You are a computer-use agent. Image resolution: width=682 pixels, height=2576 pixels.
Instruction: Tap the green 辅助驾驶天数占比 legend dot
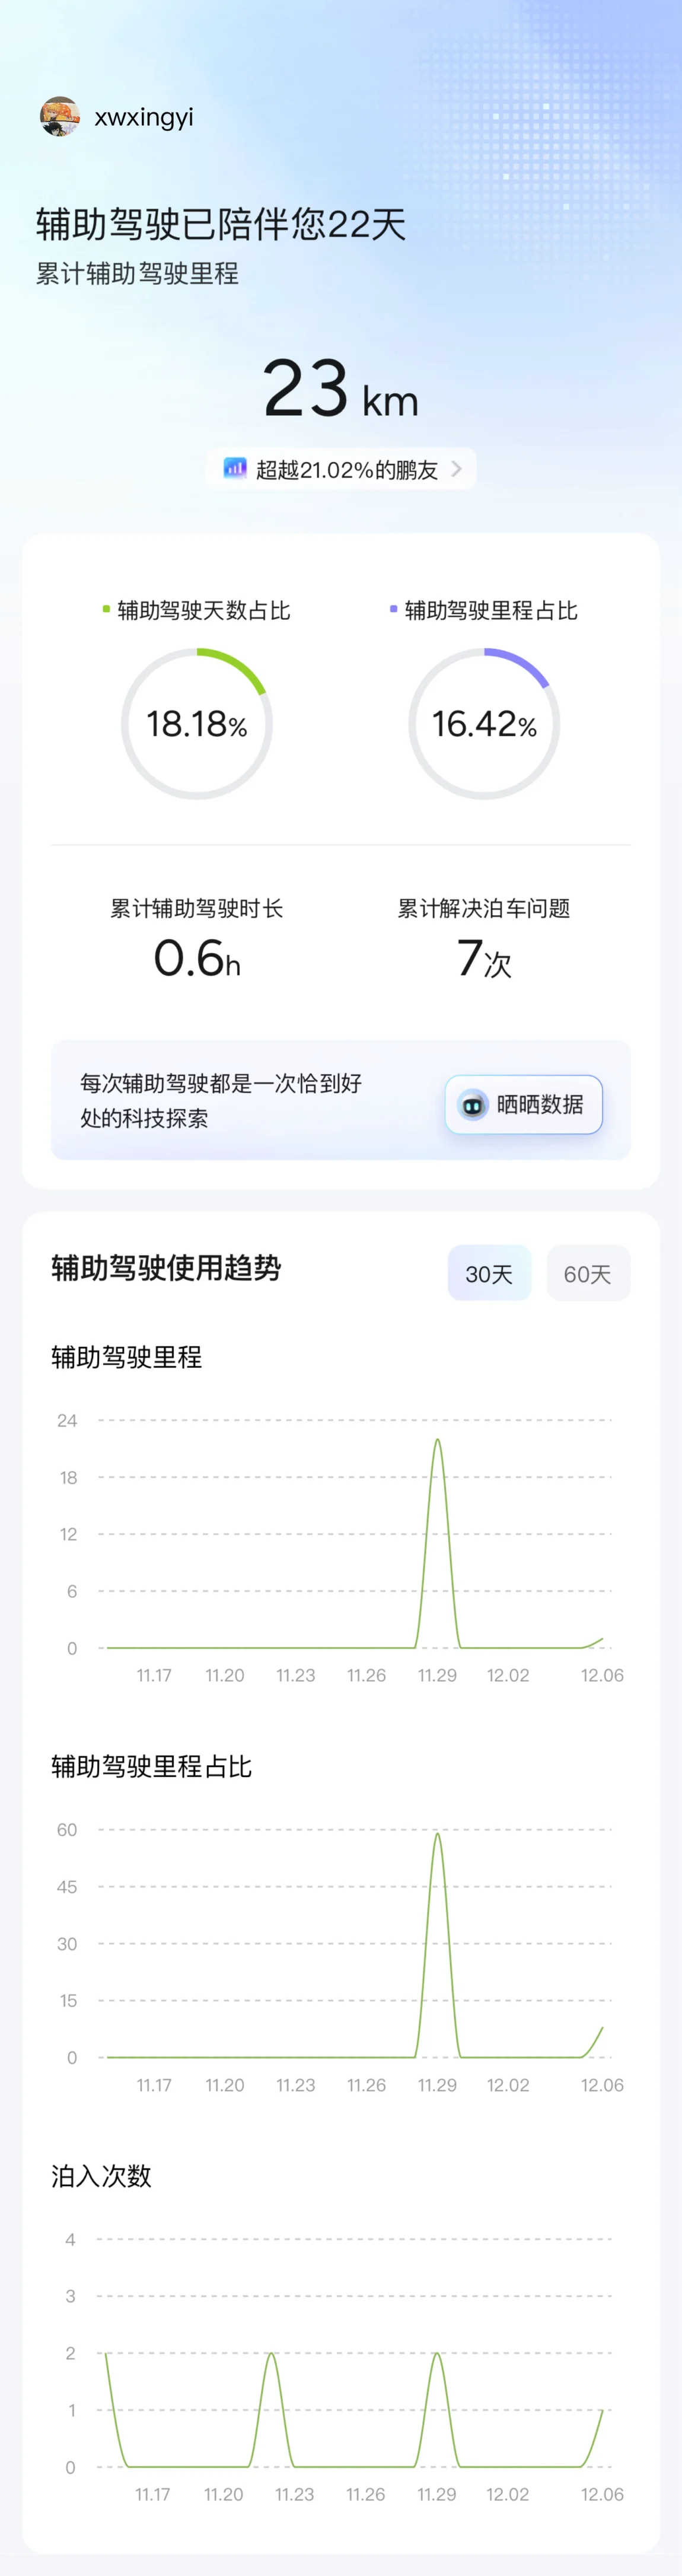106,609
